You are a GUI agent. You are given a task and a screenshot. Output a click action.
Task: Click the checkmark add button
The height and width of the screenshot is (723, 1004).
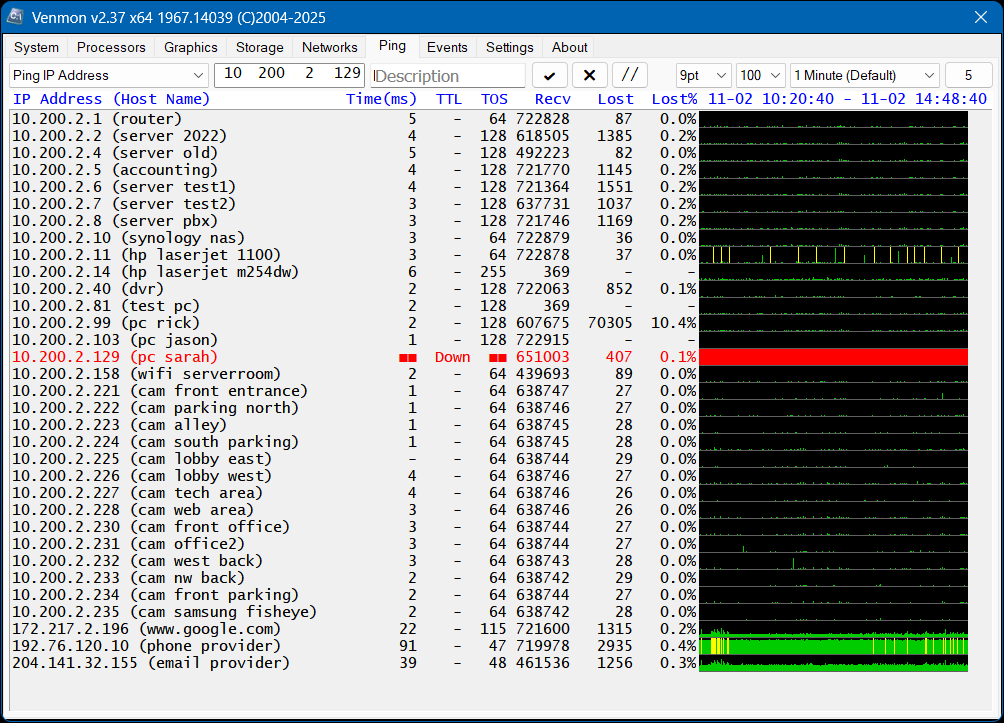549,76
